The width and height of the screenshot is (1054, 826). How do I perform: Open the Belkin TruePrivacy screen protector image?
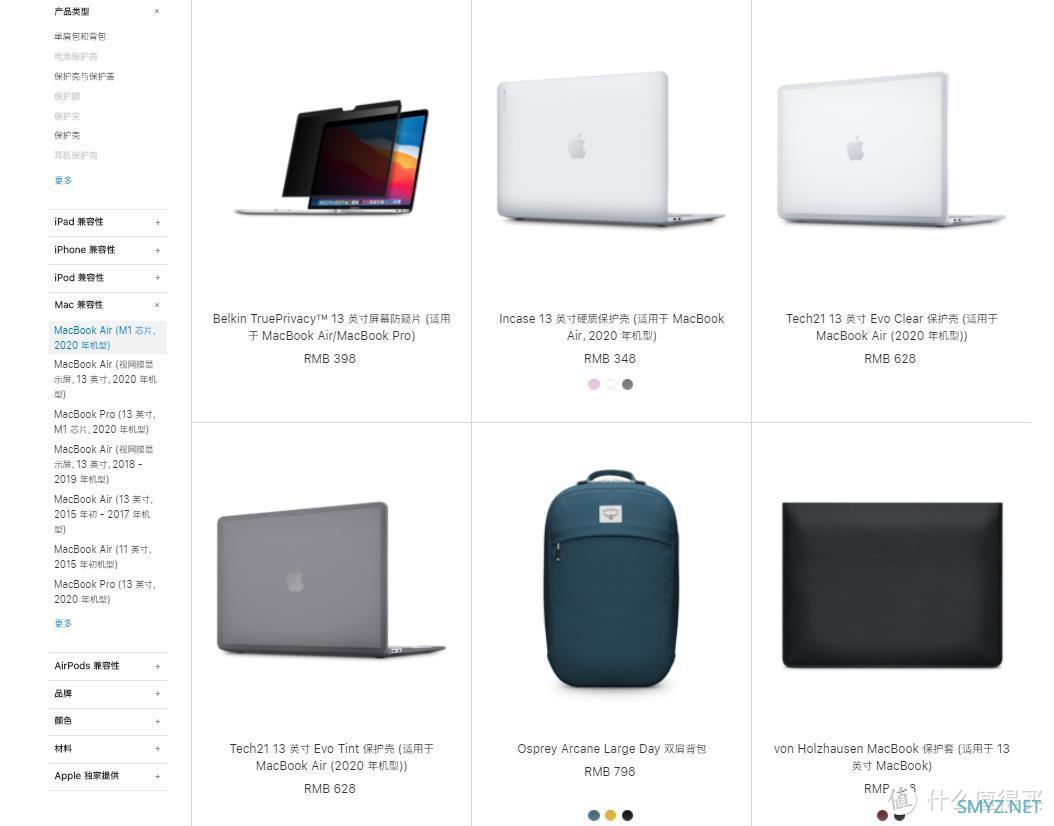[x=331, y=158]
